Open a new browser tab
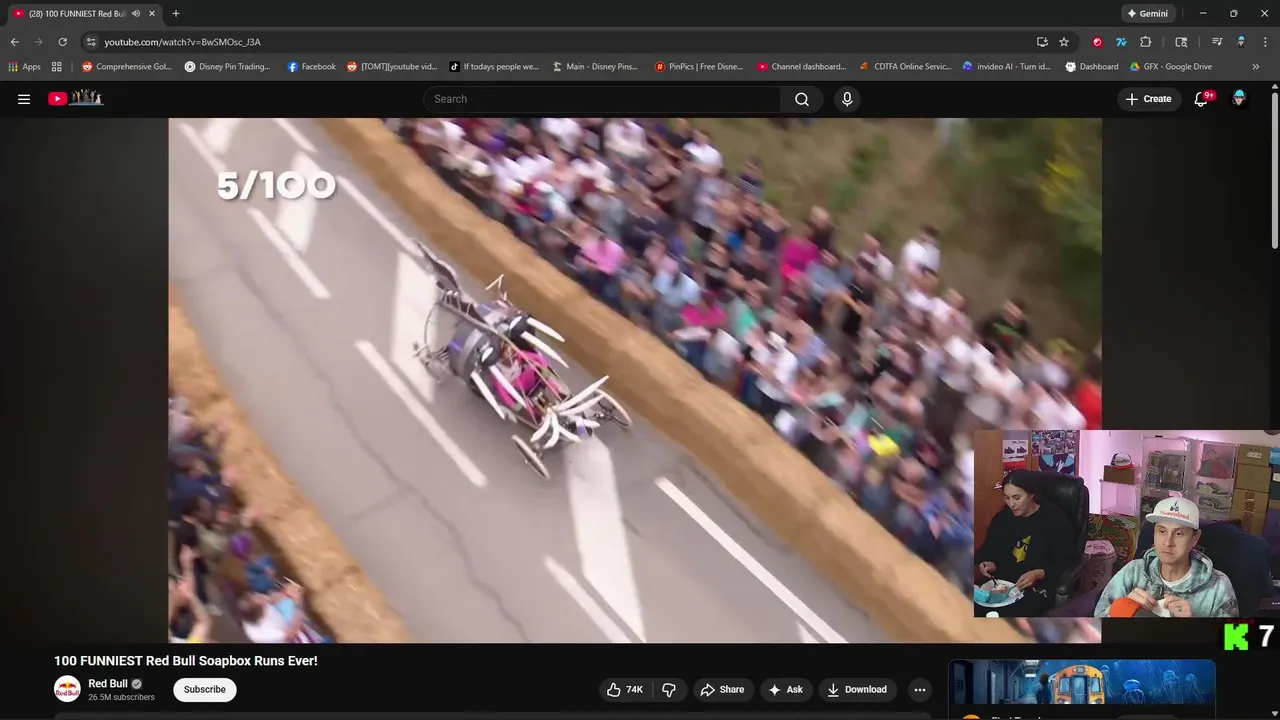 [176, 14]
